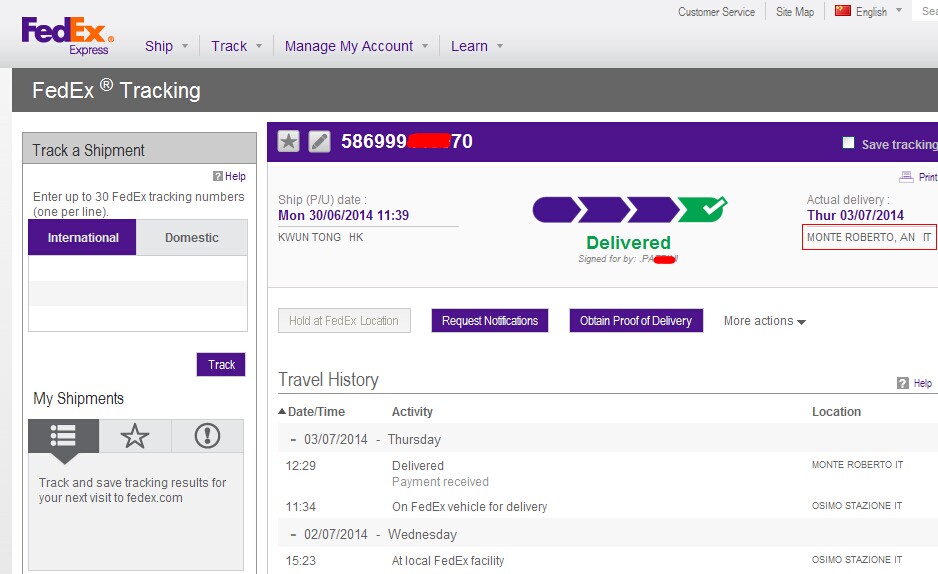This screenshot has height=574, width=938.
Task: Expand the Learn menu dropdown arrow
Action: [x=500, y=46]
